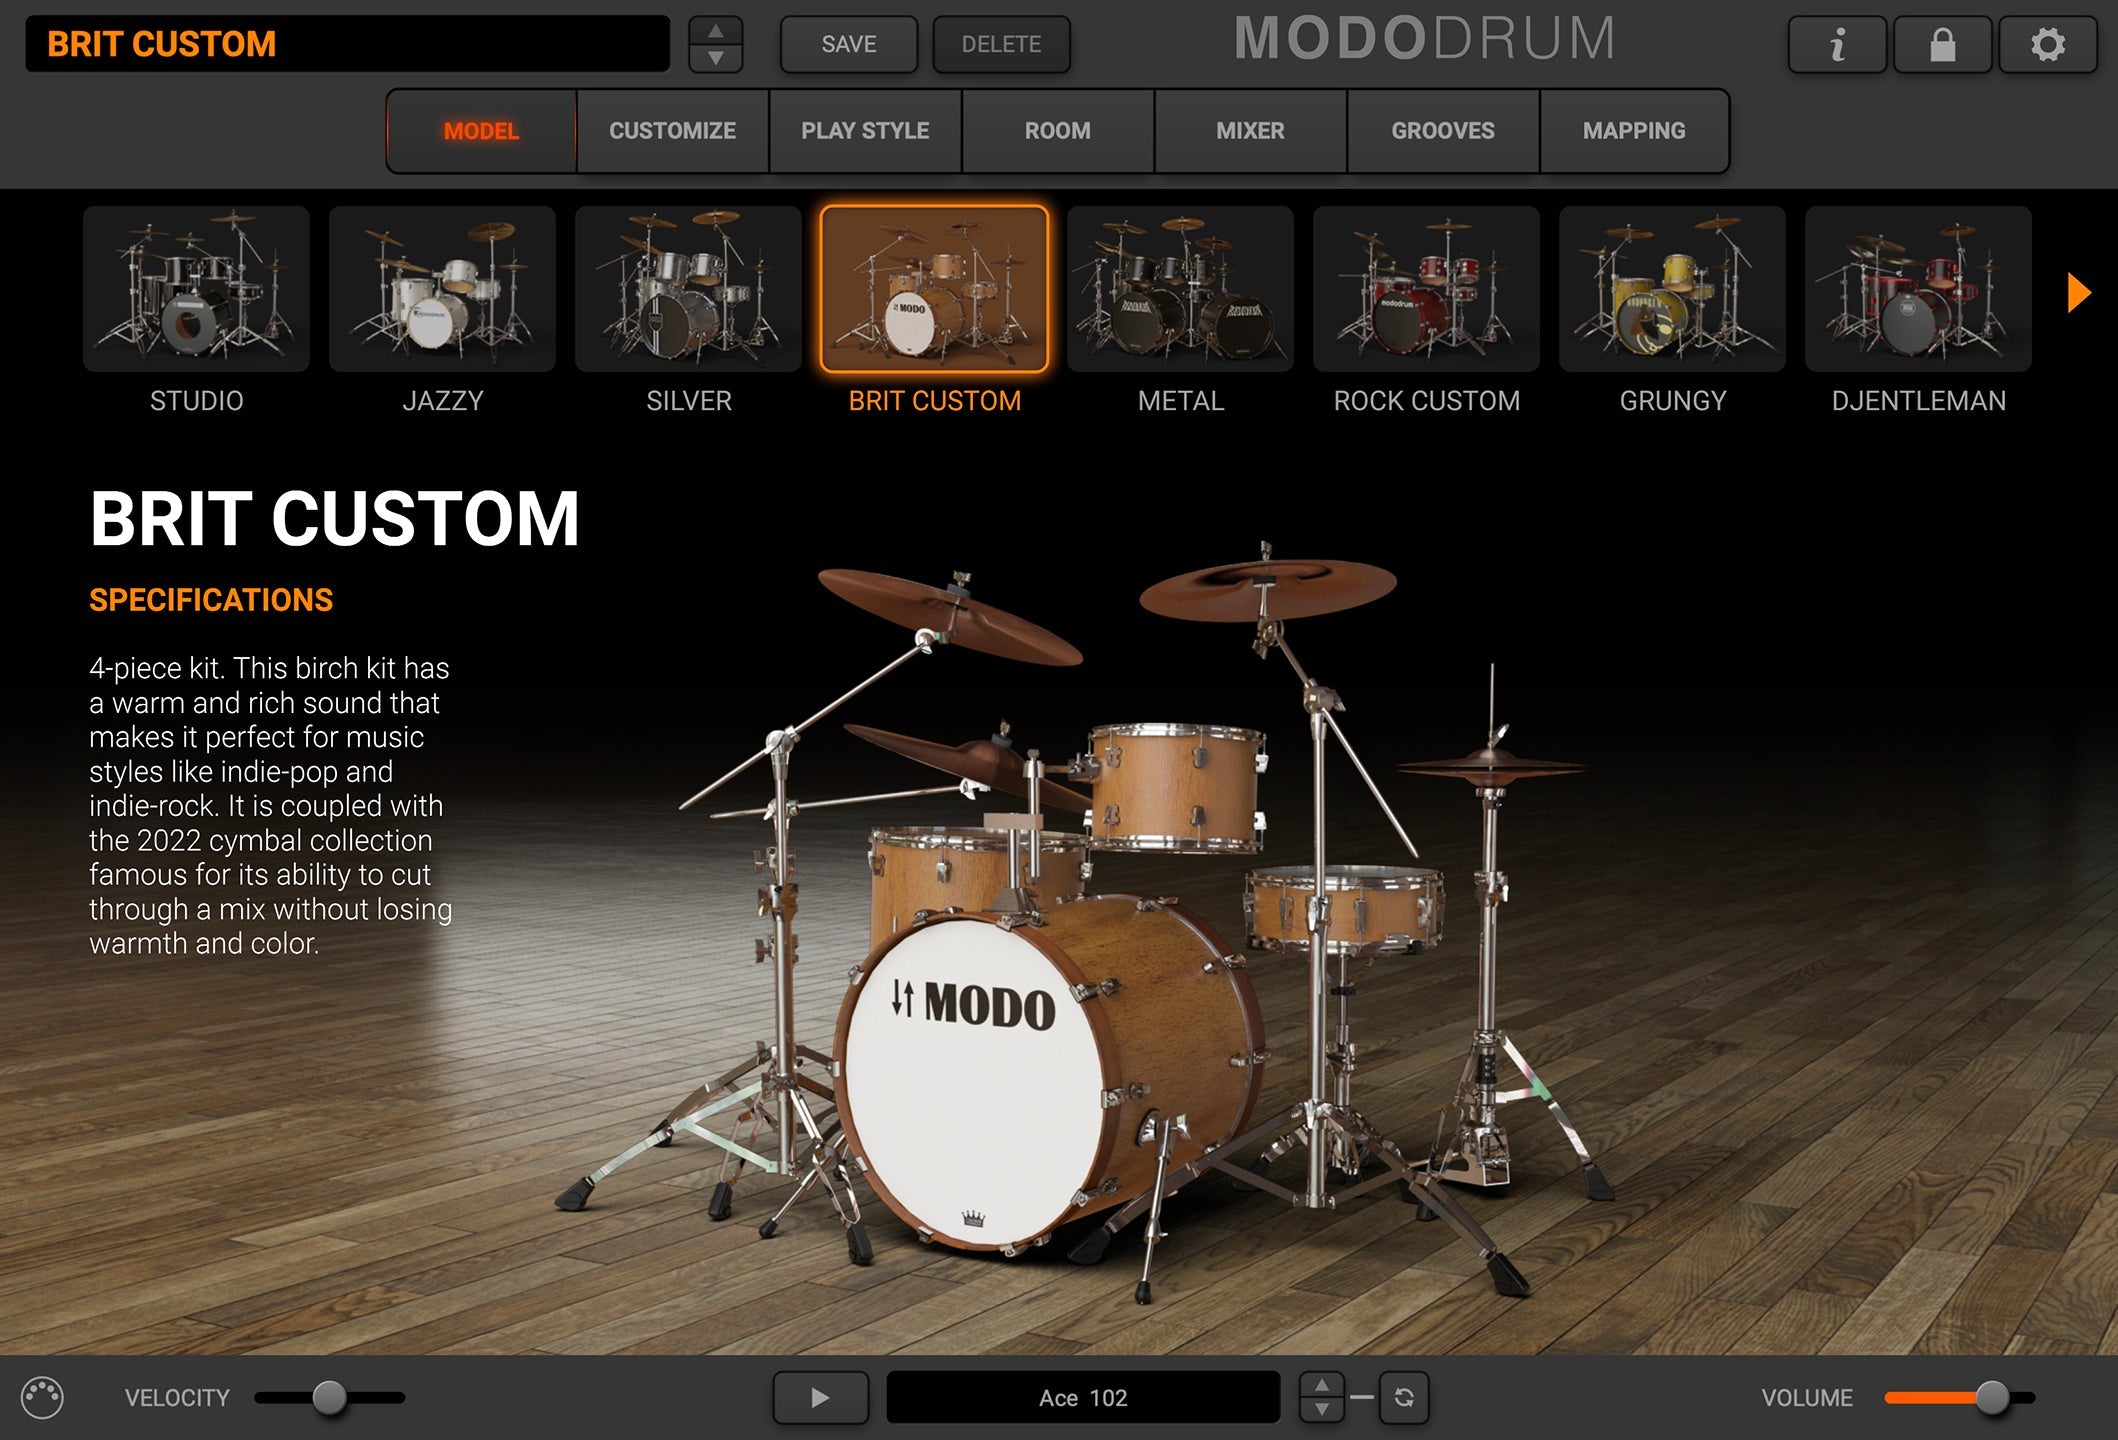Click the settings gear icon
Viewport: 2118px width, 1440px height.
point(2047,44)
